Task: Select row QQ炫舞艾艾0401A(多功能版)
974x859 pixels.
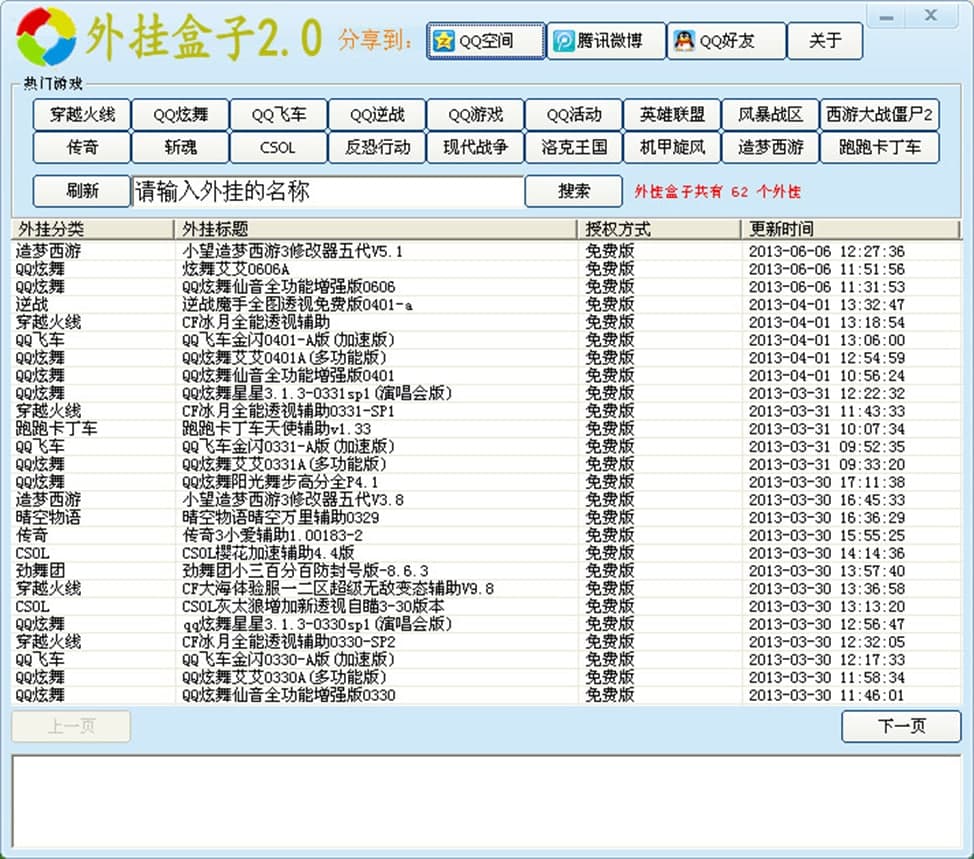Action: [486, 358]
